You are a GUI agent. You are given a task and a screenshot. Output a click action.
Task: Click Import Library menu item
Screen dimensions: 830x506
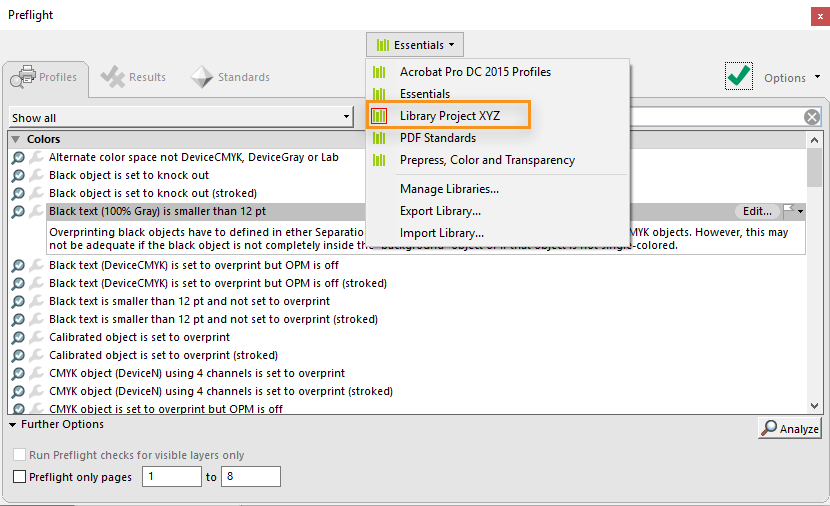pos(442,233)
